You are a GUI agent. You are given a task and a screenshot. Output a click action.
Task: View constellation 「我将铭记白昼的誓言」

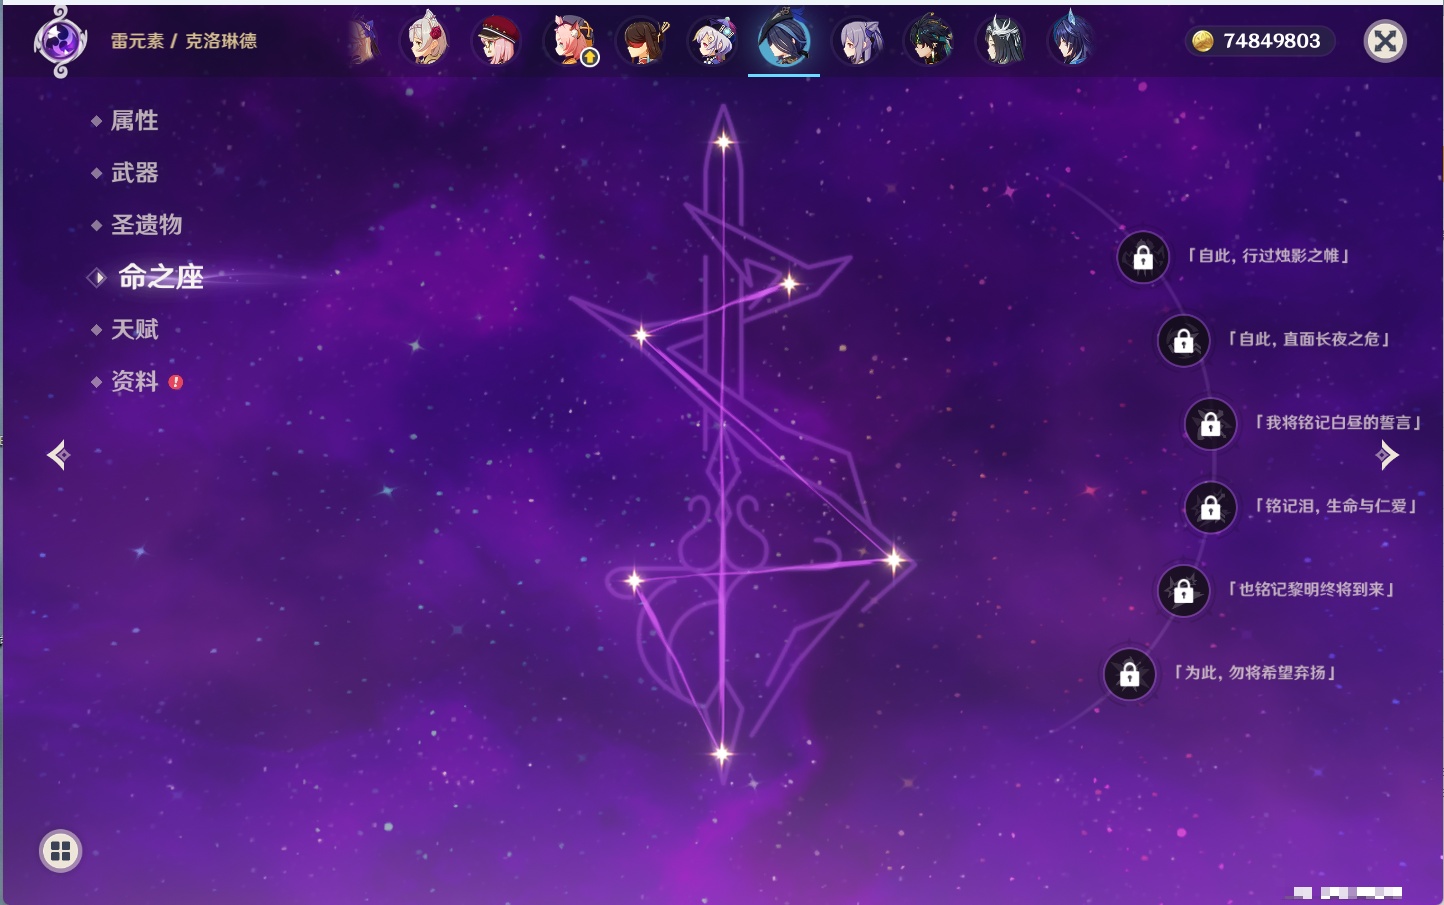click(1338, 422)
